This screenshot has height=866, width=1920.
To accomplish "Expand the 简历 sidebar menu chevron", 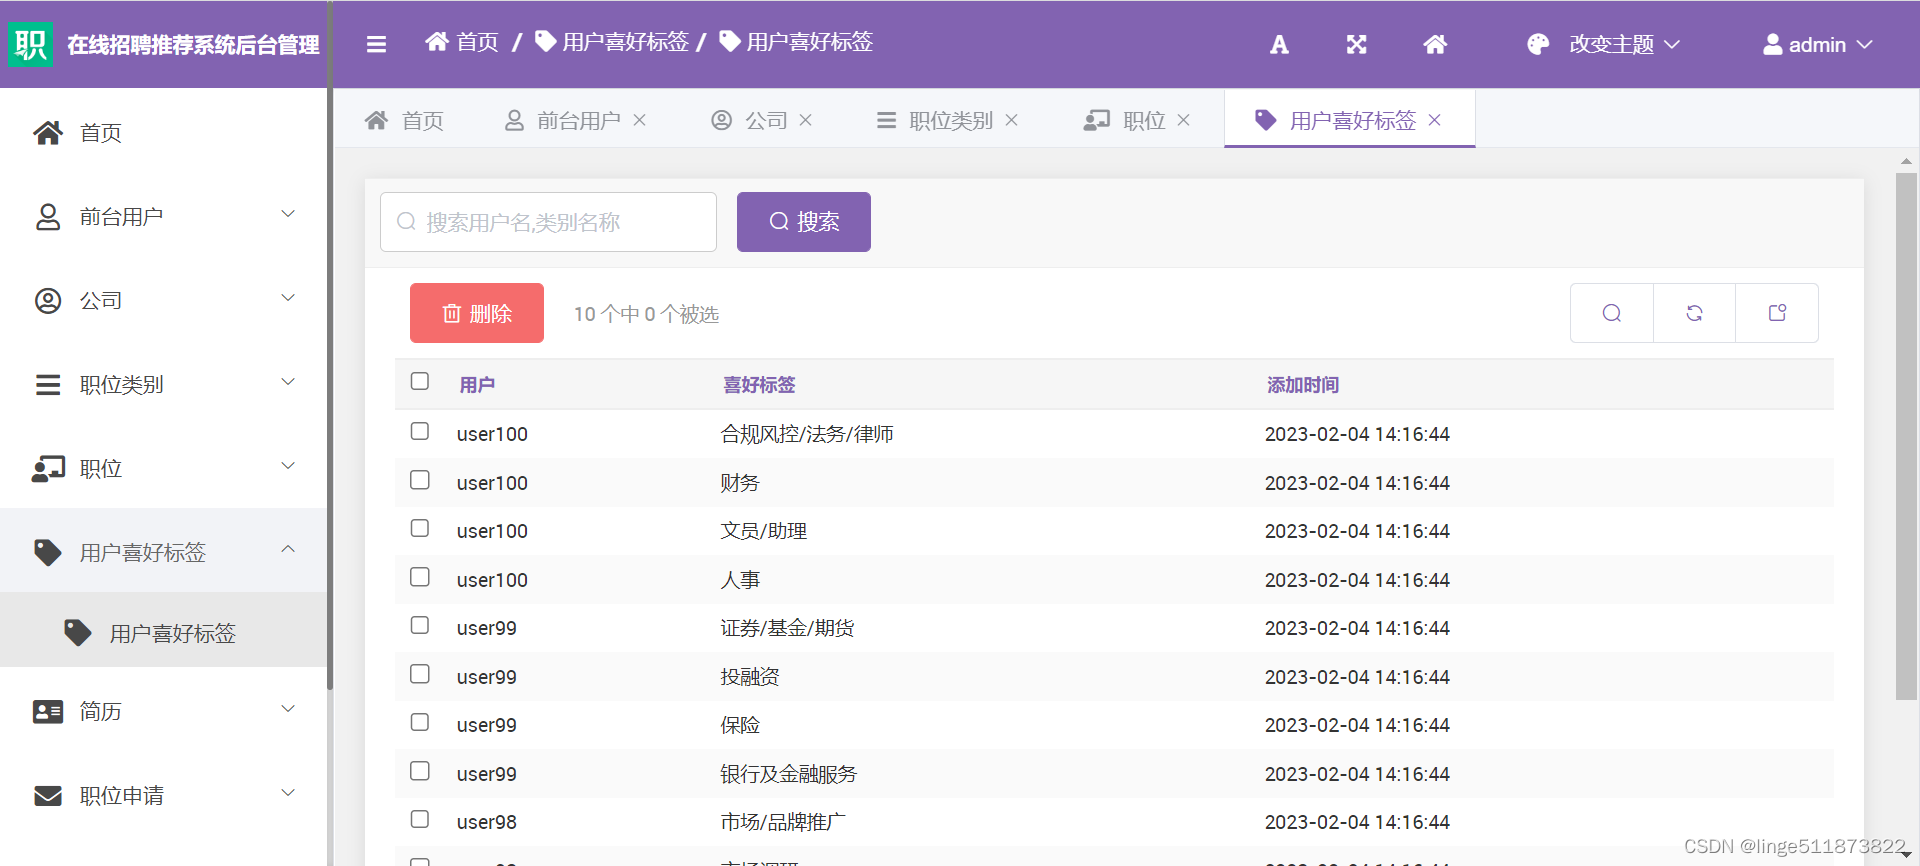I will (x=288, y=709).
